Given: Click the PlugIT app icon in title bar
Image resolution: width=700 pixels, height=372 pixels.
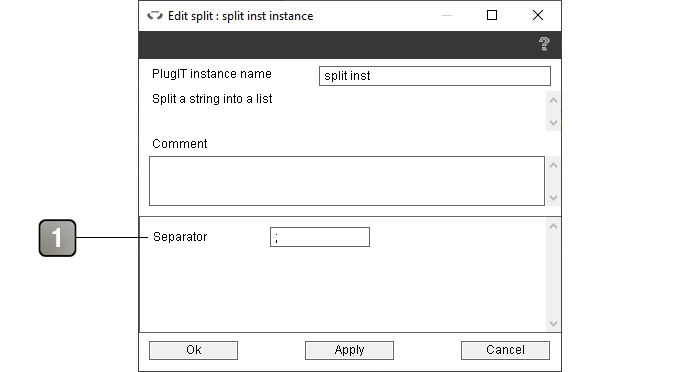Looking at the screenshot, I should tap(155, 16).
